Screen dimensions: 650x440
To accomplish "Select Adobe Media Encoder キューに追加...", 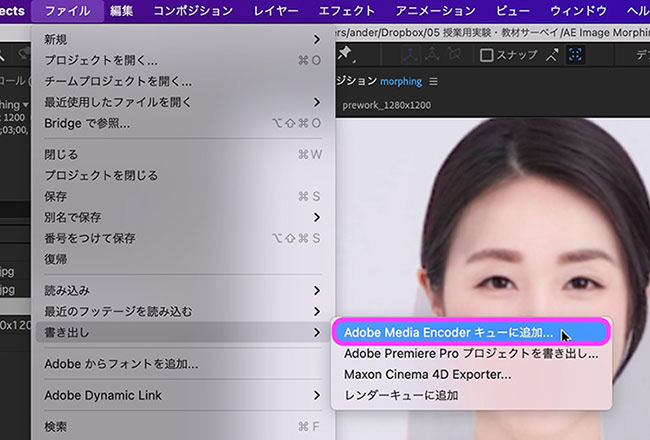I will [471, 332].
